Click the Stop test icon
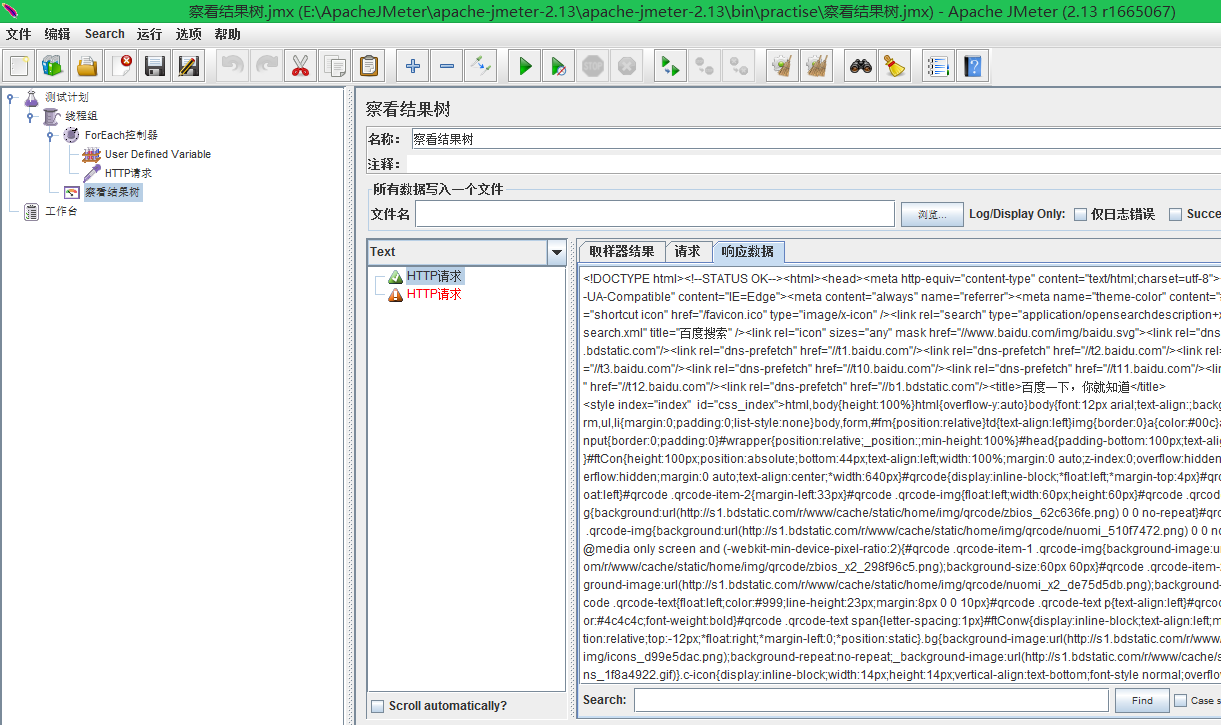The width and height of the screenshot is (1221, 725). pos(592,67)
